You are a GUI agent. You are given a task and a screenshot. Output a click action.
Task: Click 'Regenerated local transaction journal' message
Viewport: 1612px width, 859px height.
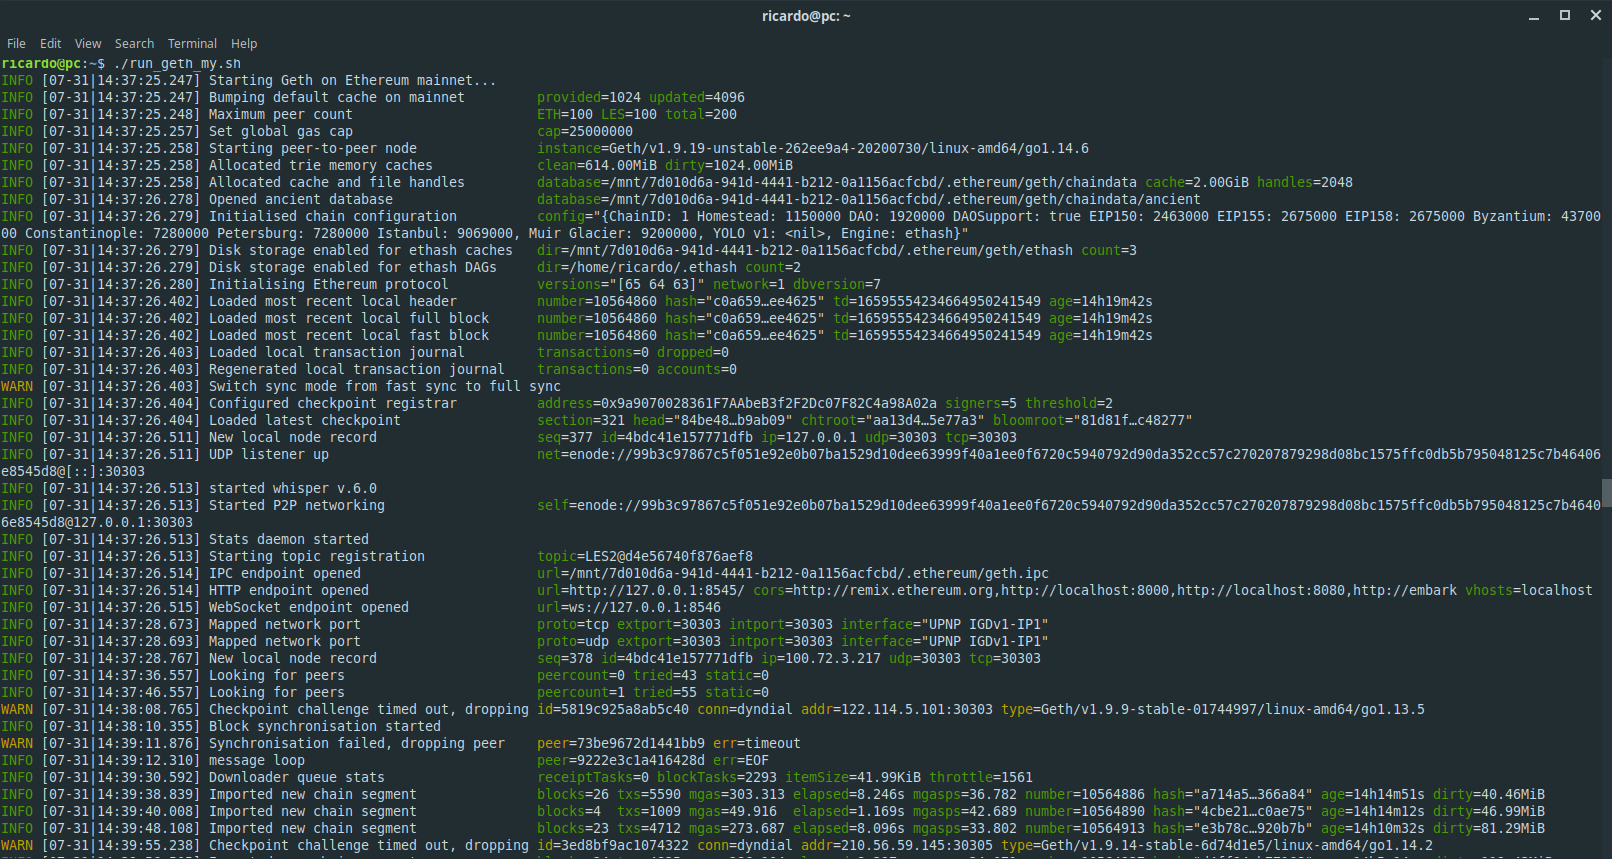click(357, 369)
